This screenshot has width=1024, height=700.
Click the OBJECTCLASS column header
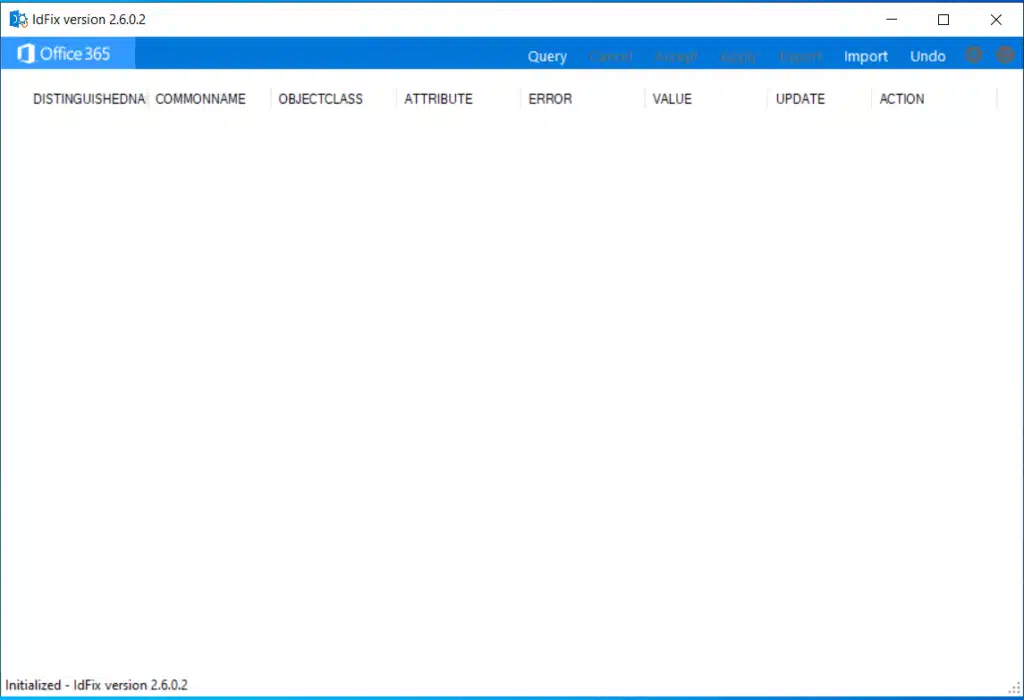coord(320,99)
